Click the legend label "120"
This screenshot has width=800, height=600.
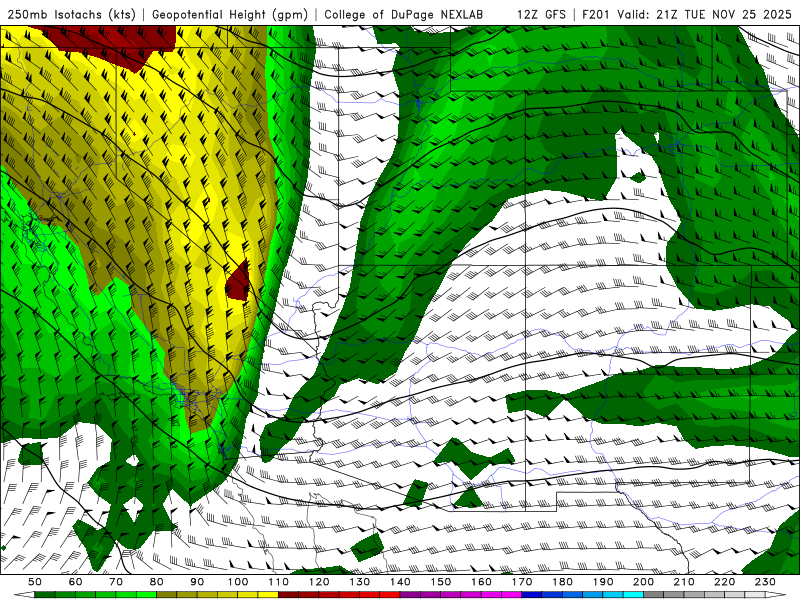[319, 582]
